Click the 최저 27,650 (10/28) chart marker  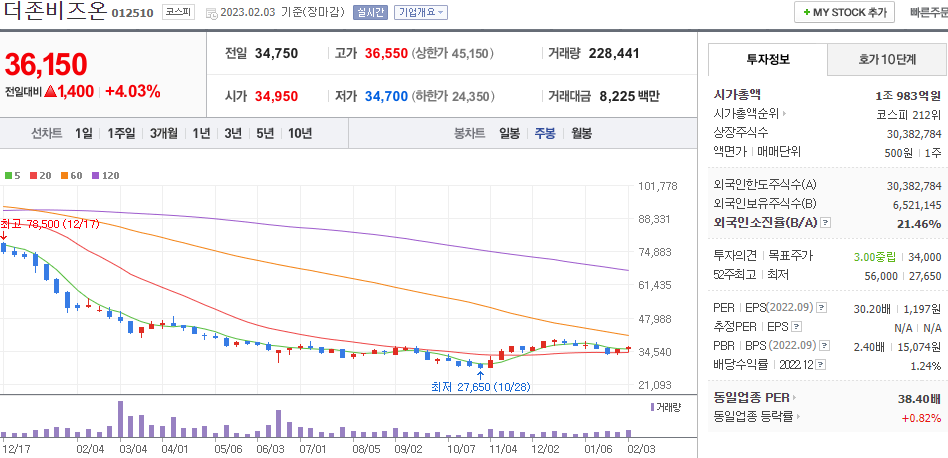coord(481,386)
